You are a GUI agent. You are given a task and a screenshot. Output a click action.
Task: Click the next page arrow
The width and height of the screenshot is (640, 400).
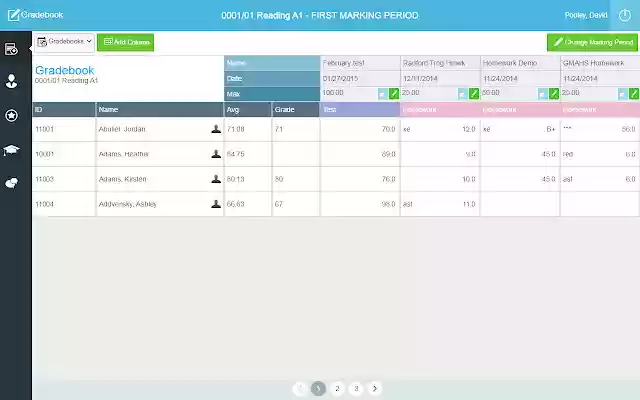[375, 388]
